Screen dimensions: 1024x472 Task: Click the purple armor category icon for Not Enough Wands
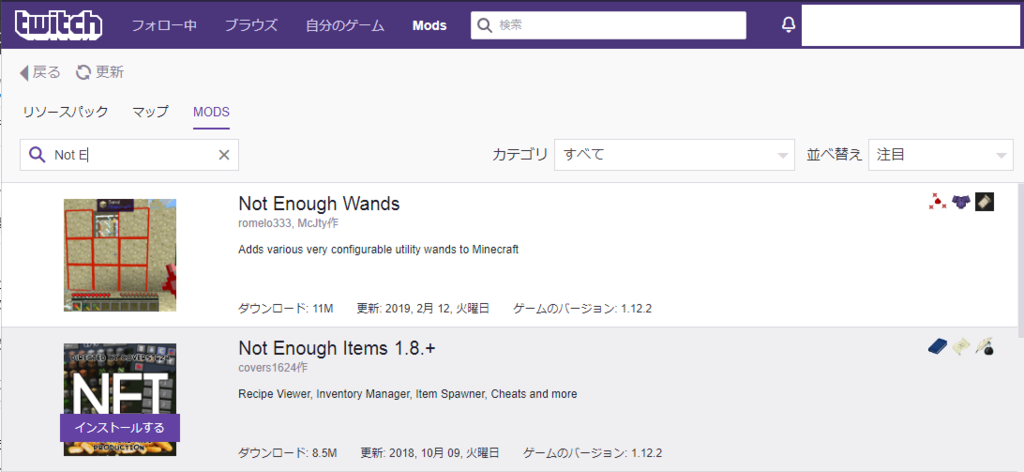click(961, 202)
